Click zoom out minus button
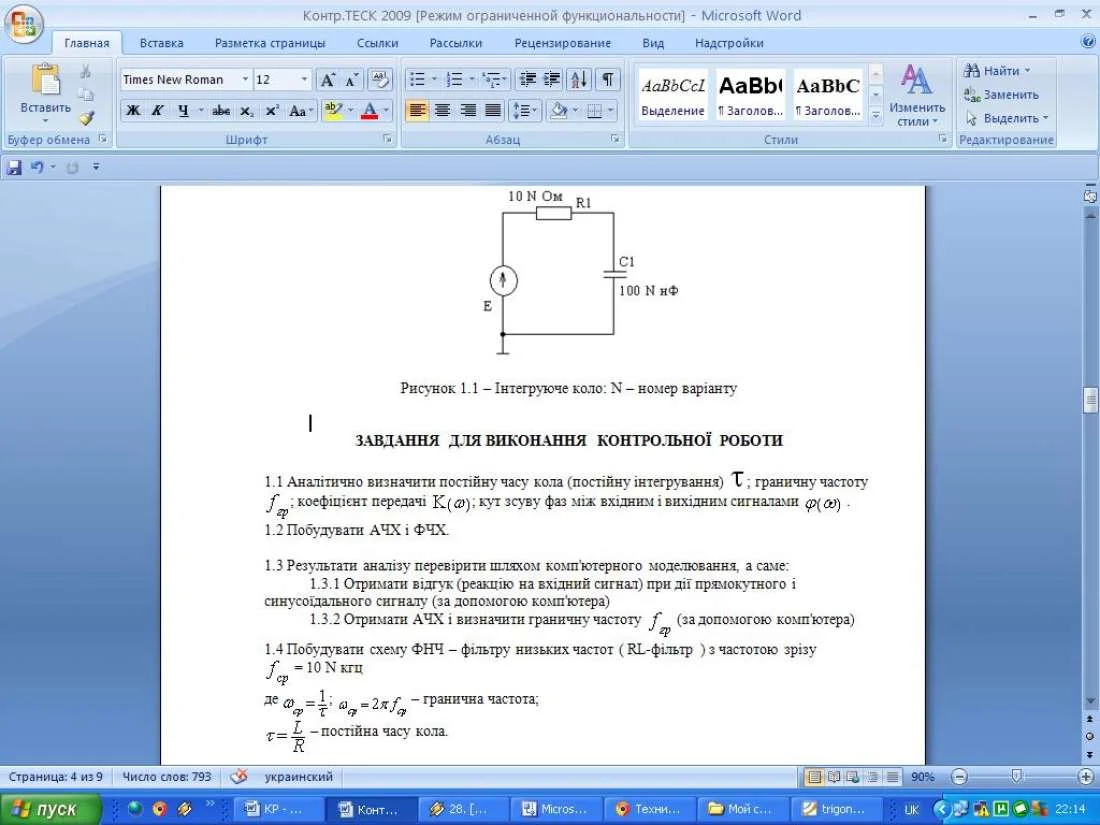The image size is (1100, 825). coord(959,777)
